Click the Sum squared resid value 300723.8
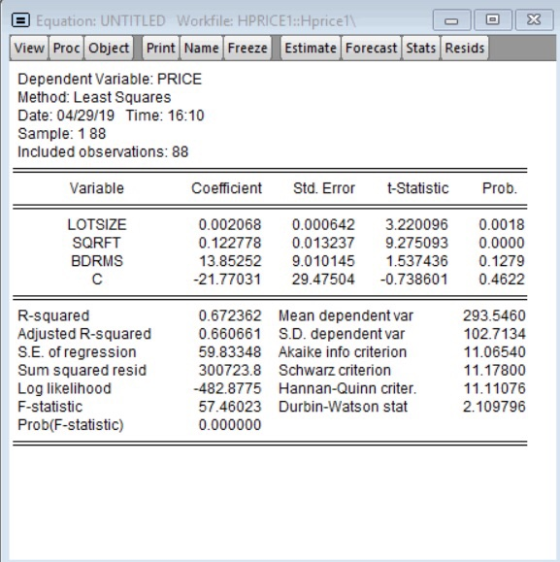560x562 pixels. (230, 370)
